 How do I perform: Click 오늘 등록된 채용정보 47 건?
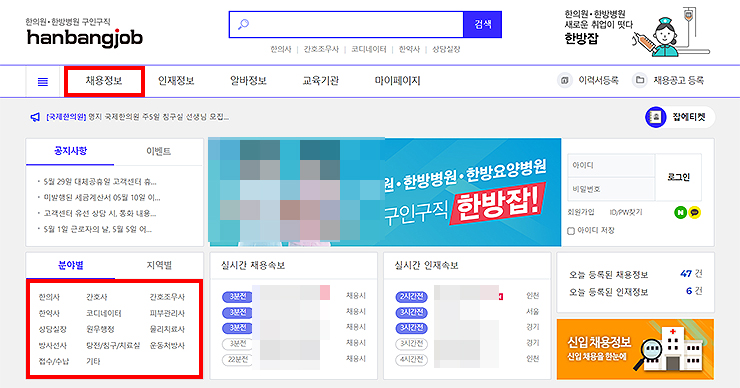pos(635,275)
